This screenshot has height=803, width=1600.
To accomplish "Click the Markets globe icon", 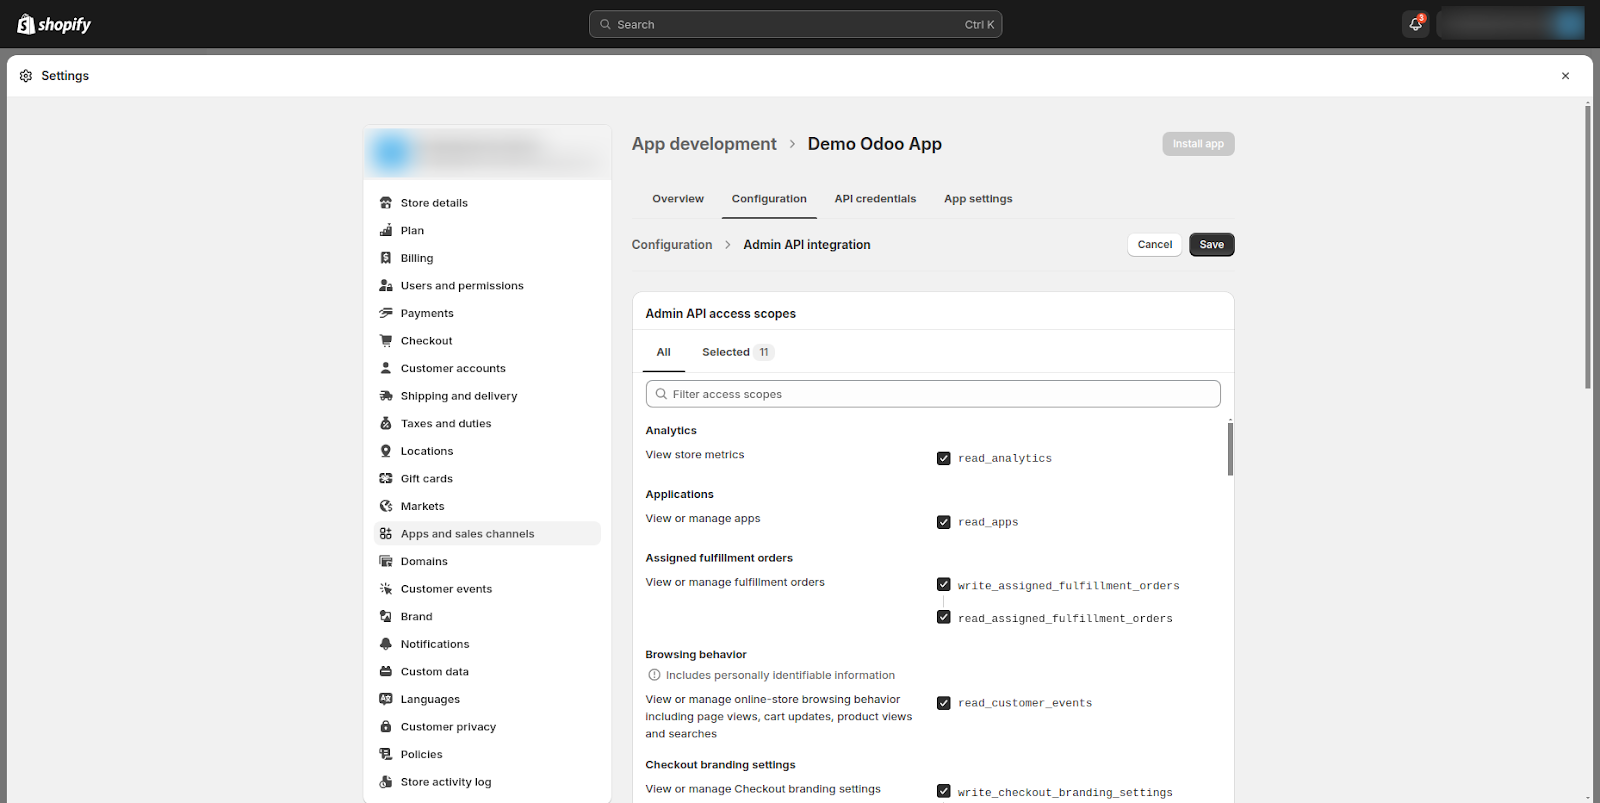I will [x=386, y=506].
